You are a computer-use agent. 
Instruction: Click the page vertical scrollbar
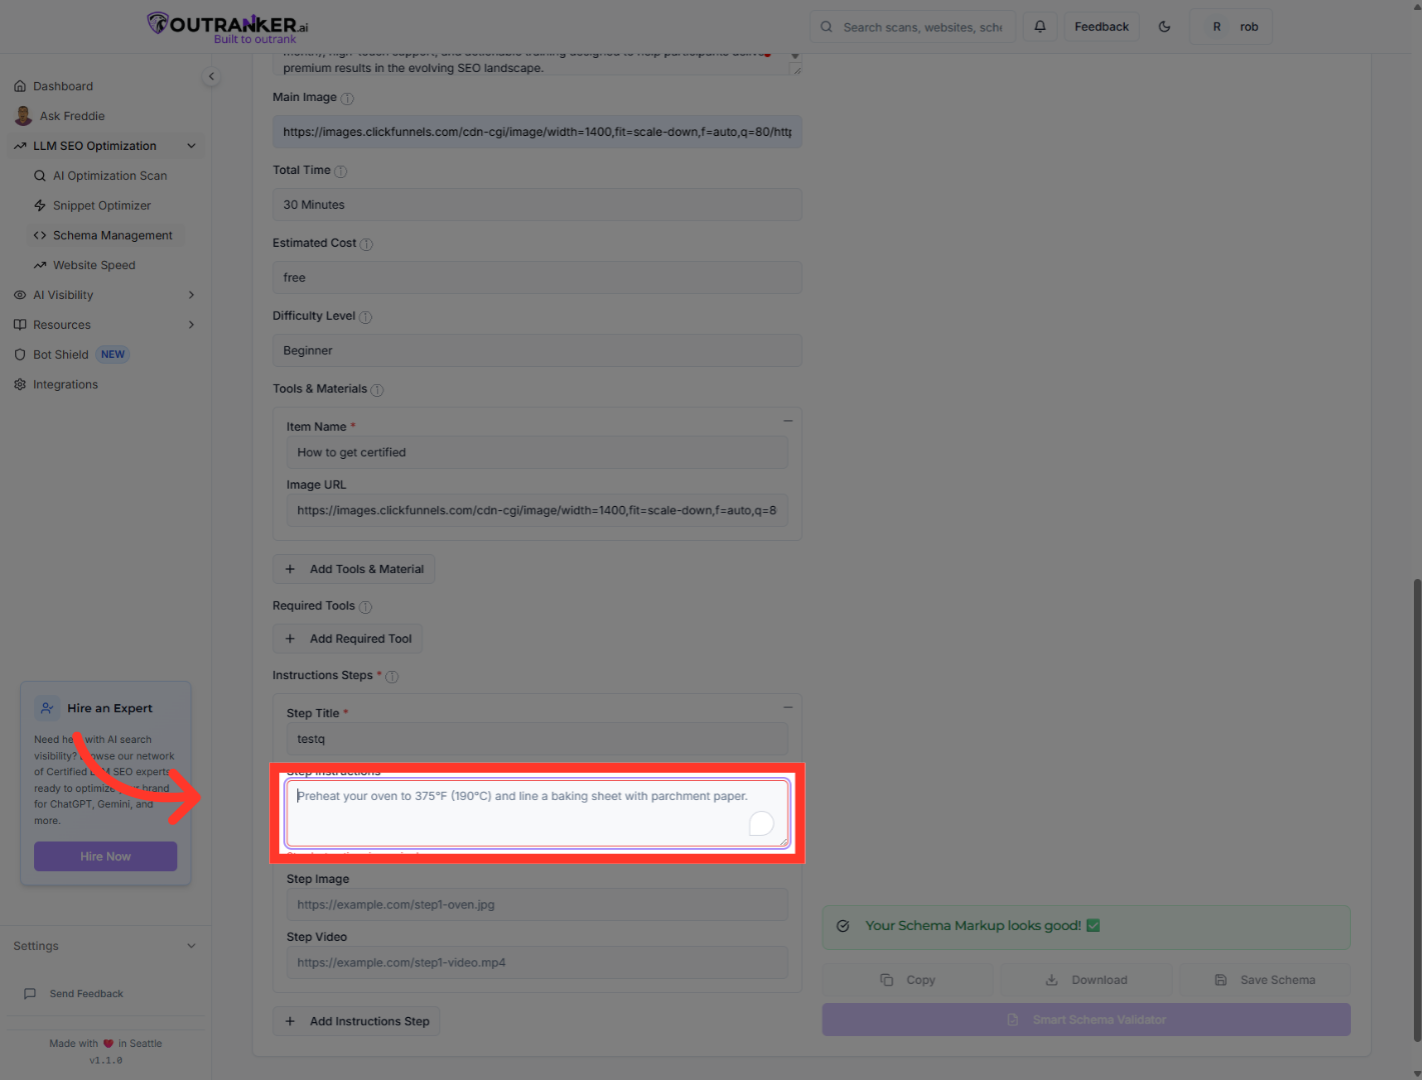click(x=1417, y=810)
